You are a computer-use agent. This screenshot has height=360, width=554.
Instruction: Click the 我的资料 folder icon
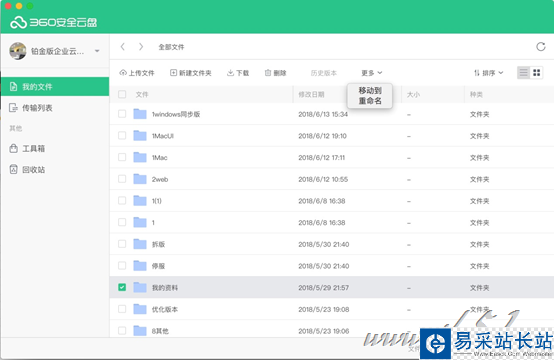140,288
